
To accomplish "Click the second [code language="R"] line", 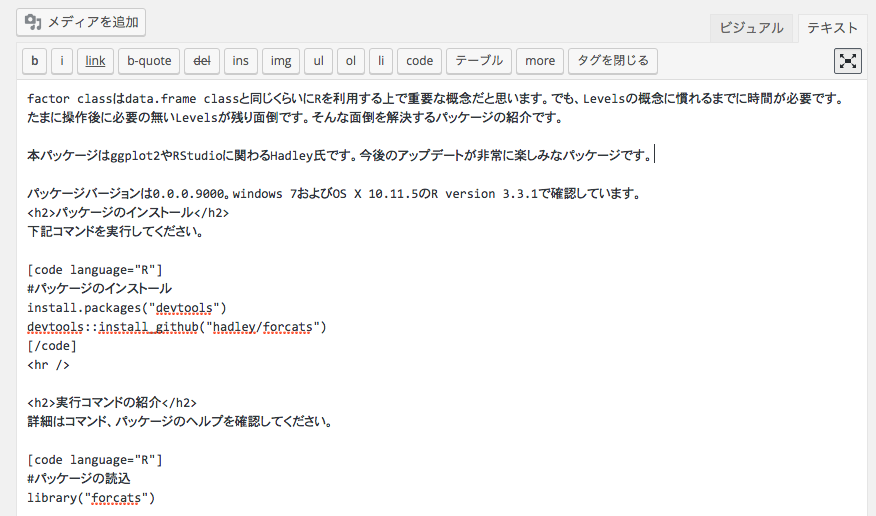I will [94, 460].
